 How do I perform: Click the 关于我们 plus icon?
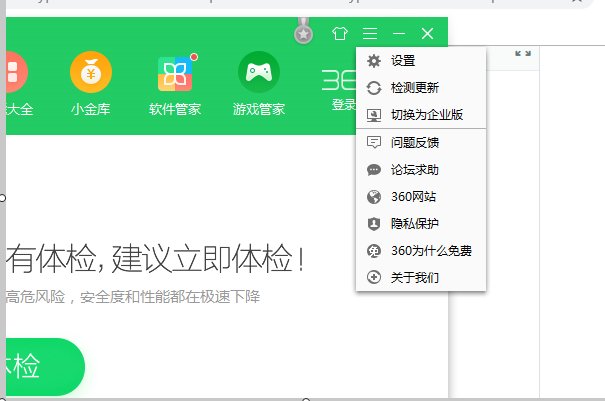click(x=374, y=277)
